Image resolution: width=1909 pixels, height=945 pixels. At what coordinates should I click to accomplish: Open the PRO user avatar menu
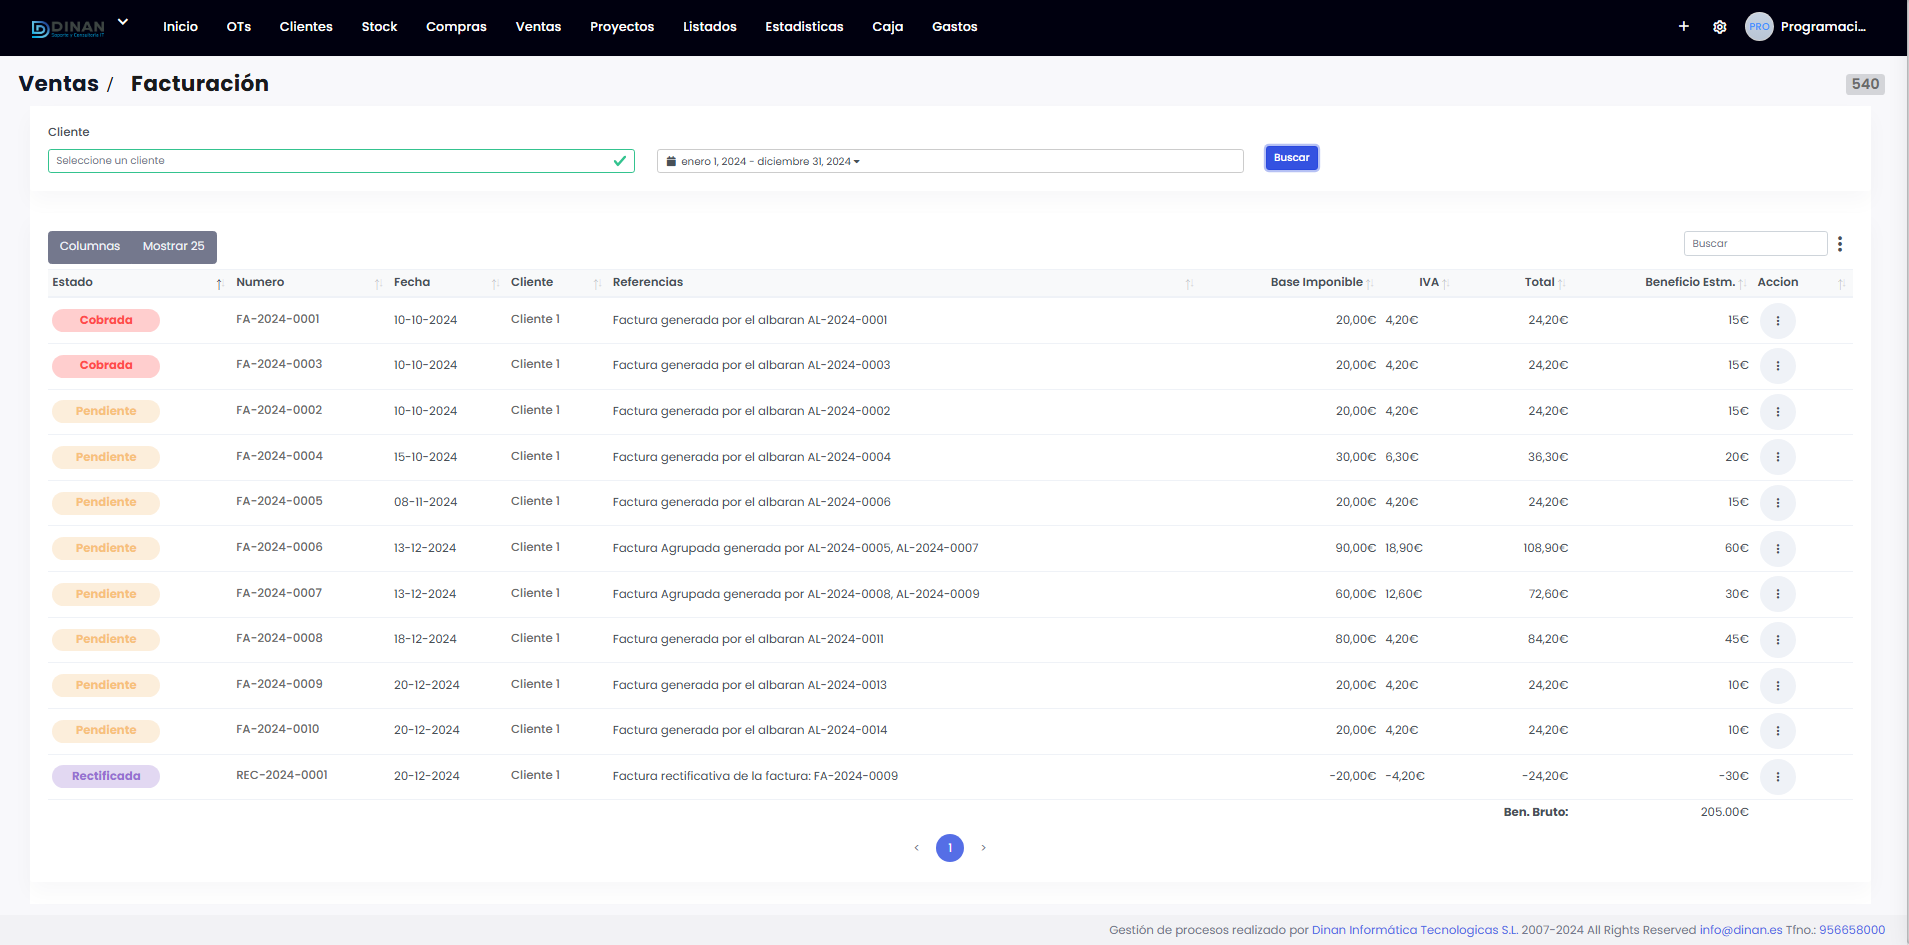coord(1759,26)
